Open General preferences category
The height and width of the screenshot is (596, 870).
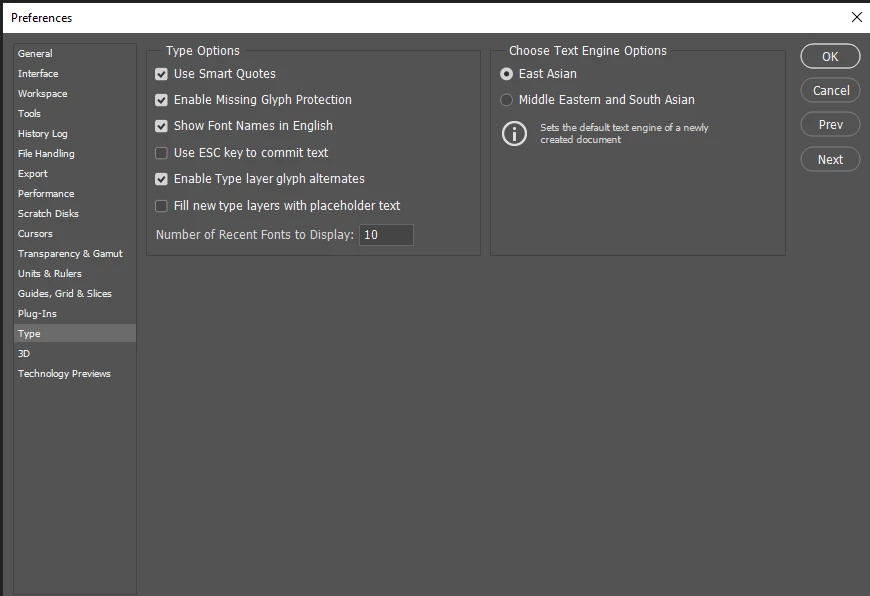(x=75, y=53)
